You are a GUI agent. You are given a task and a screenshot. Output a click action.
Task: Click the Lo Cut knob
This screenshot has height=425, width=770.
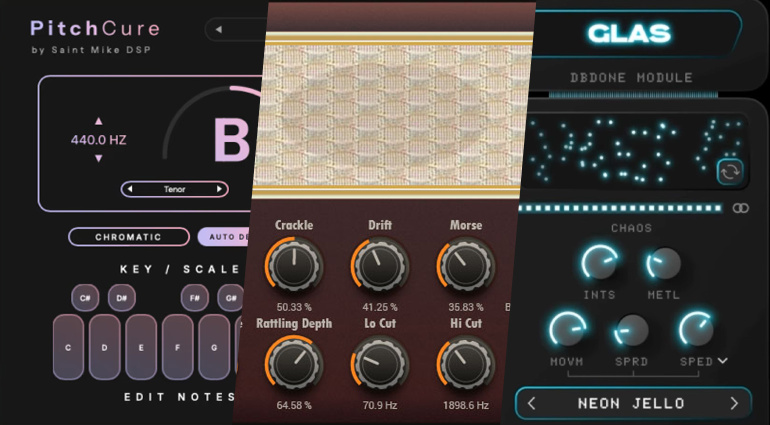pyautogui.click(x=380, y=364)
